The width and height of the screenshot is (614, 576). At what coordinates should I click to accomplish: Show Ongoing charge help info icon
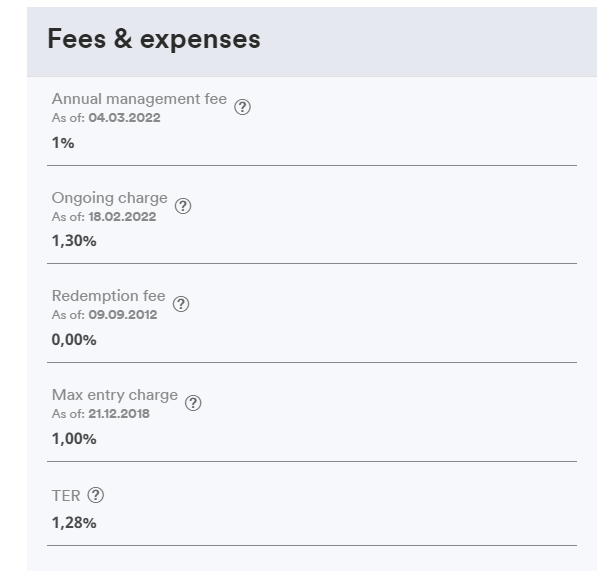(183, 206)
